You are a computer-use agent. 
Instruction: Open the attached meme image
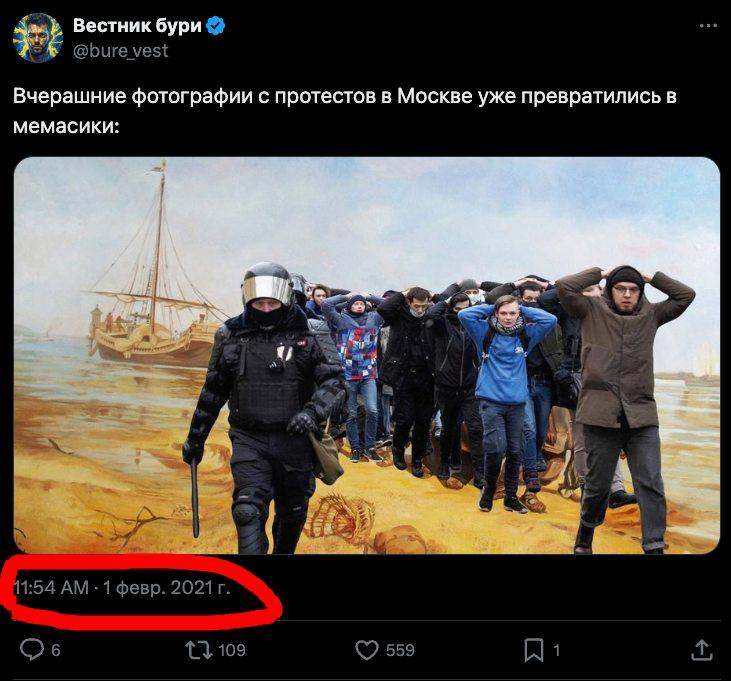click(367, 356)
